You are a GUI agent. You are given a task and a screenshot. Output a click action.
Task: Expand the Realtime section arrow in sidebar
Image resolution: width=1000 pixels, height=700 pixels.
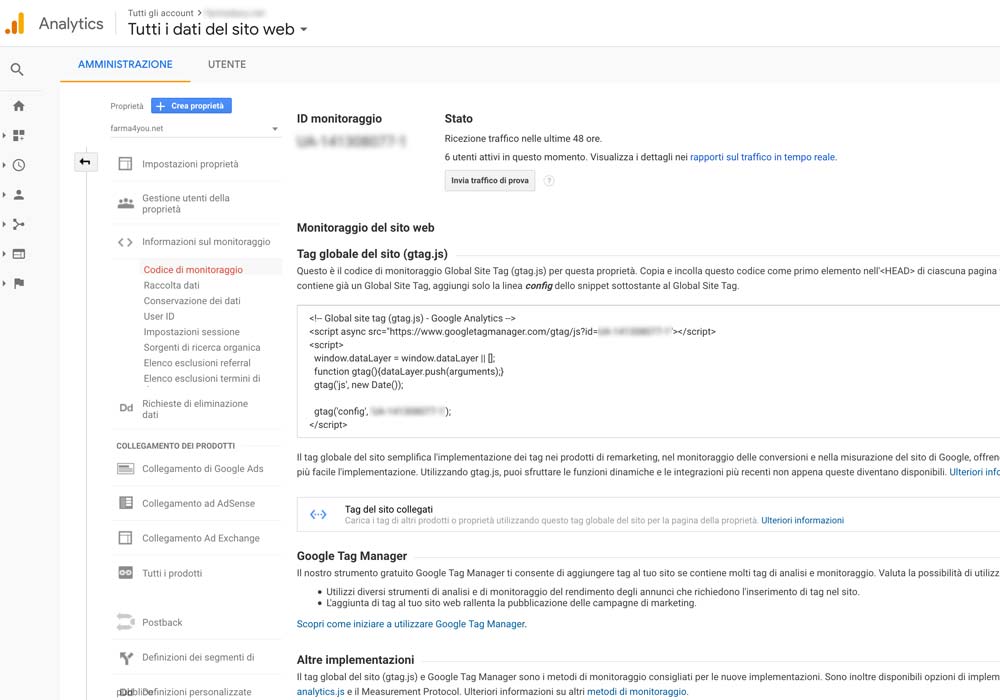pos(4,165)
